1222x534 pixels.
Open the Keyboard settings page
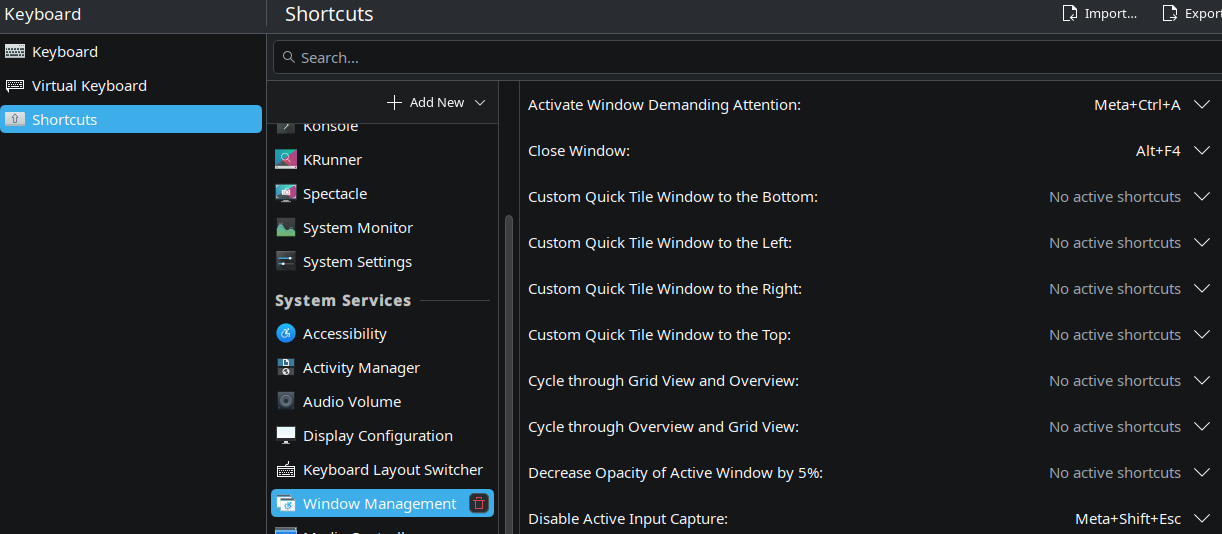tap(65, 52)
